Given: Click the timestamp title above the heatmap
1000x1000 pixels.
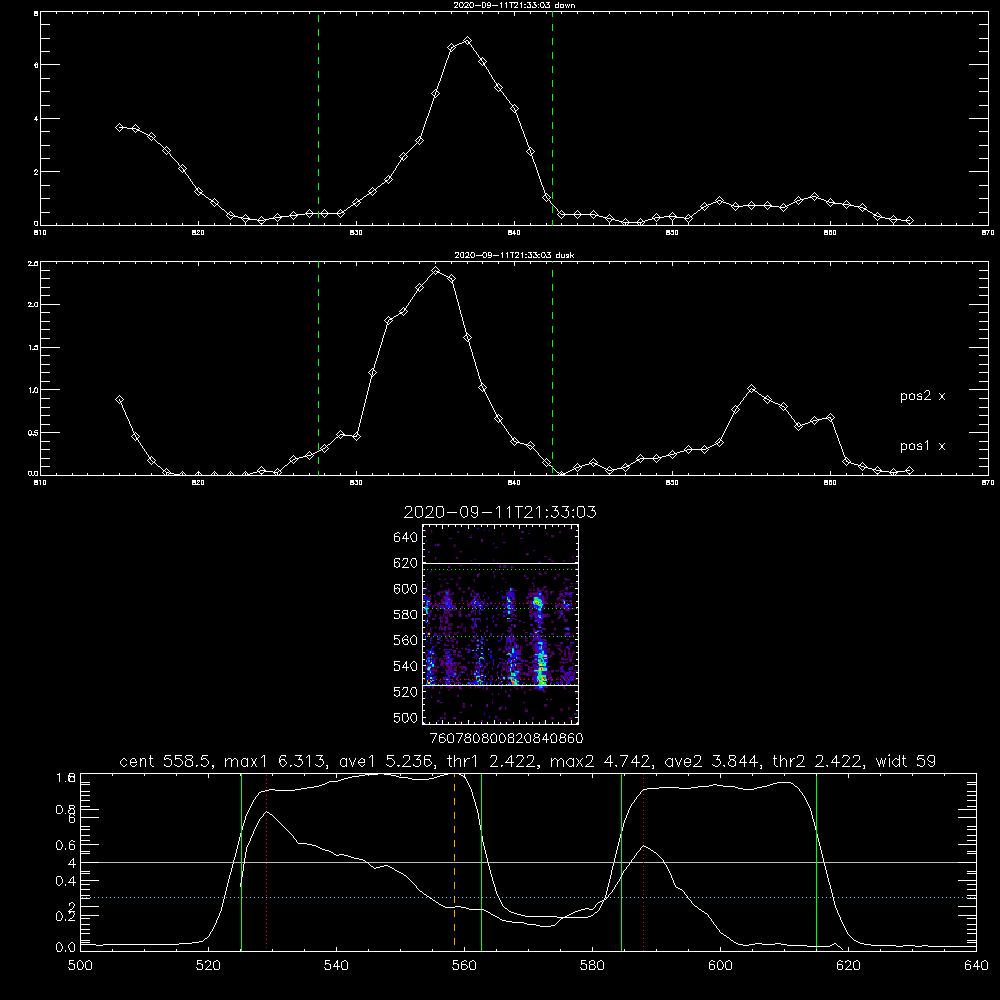Looking at the screenshot, I should click(x=500, y=512).
